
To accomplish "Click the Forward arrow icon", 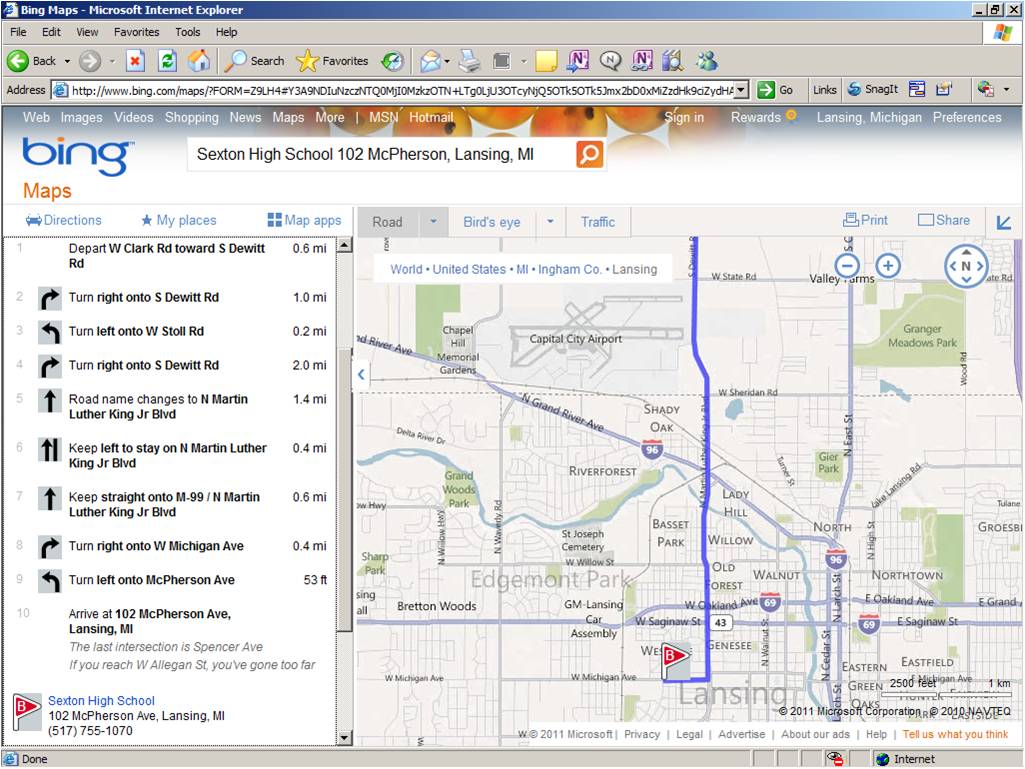I will (x=90, y=61).
